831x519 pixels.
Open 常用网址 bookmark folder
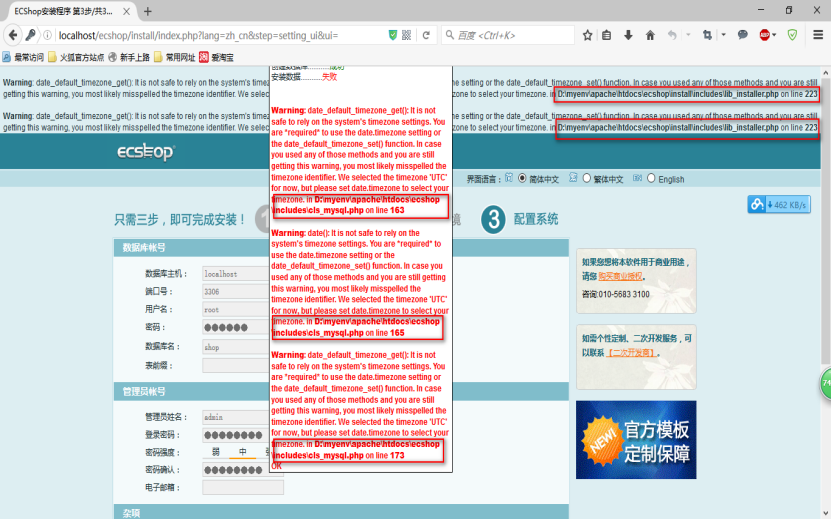click(174, 57)
